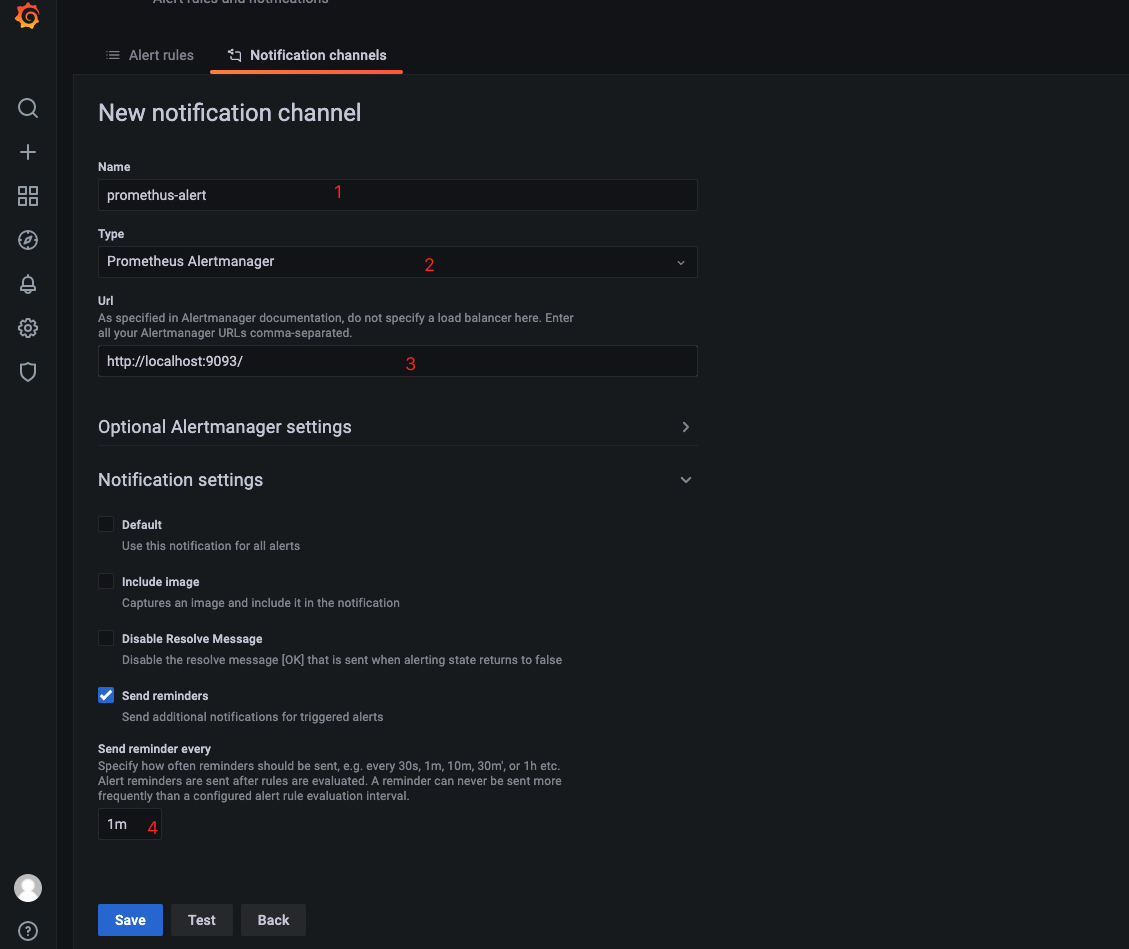The height and width of the screenshot is (949, 1129).
Task: Uncheck the Send reminders checkbox
Action: click(106, 695)
